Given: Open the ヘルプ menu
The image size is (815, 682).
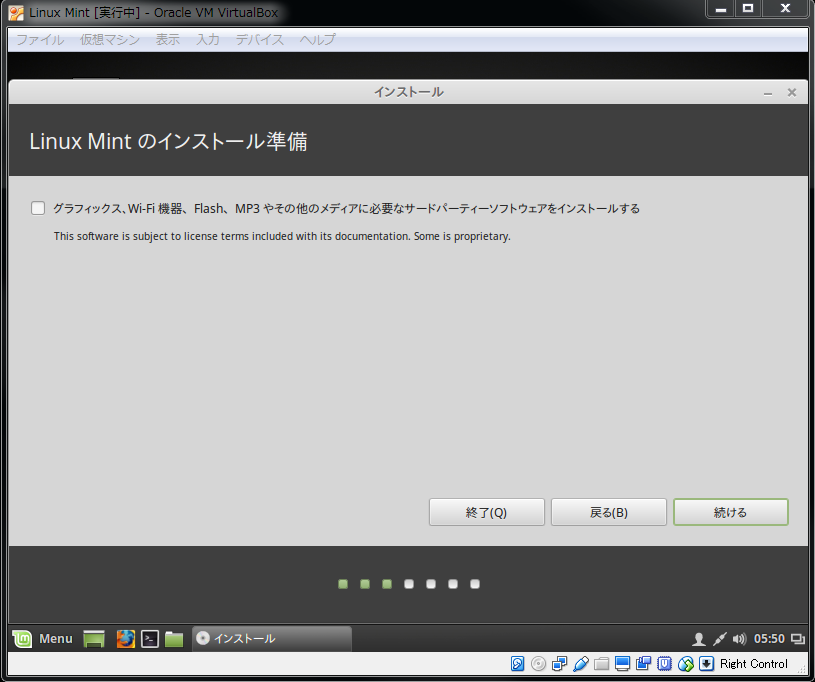Looking at the screenshot, I should 318,40.
